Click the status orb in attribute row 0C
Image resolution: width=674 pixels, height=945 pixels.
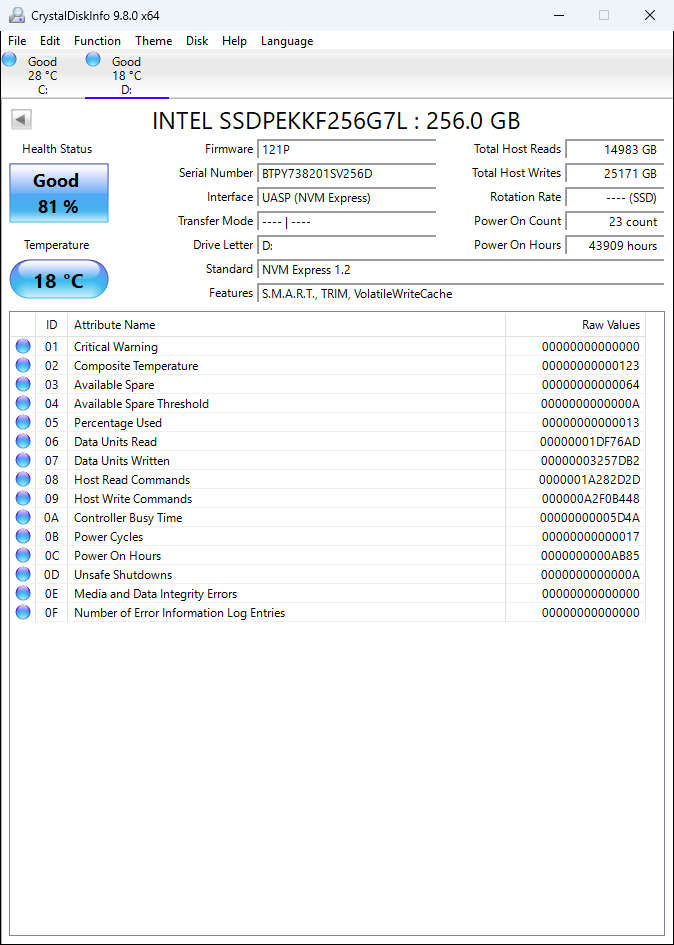(23, 555)
